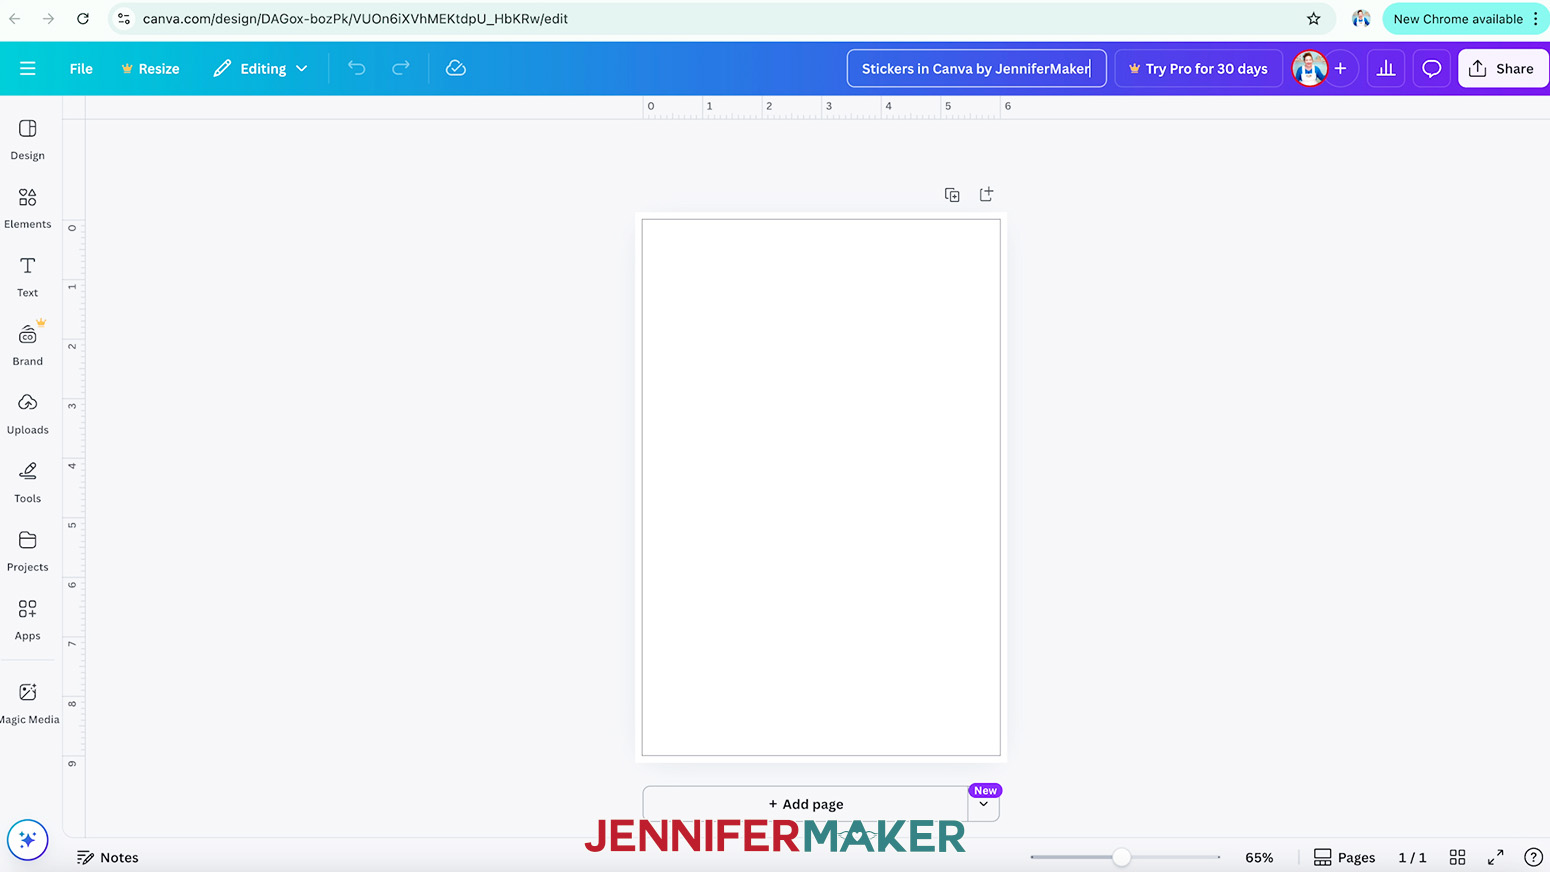Select the blank canvas page
1550x872 pixels.
click(x=821, y=487)
